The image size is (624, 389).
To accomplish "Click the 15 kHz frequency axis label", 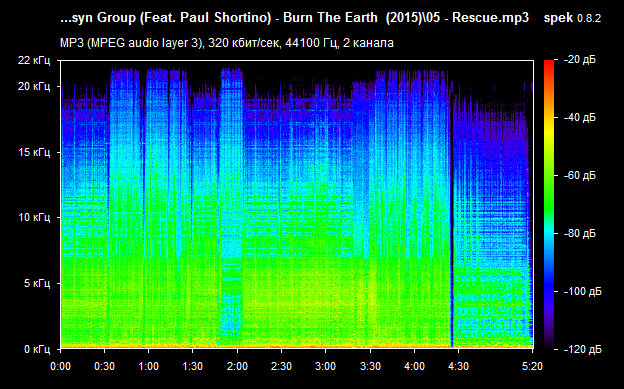I will pyautogui.click(x=34, y=152).
